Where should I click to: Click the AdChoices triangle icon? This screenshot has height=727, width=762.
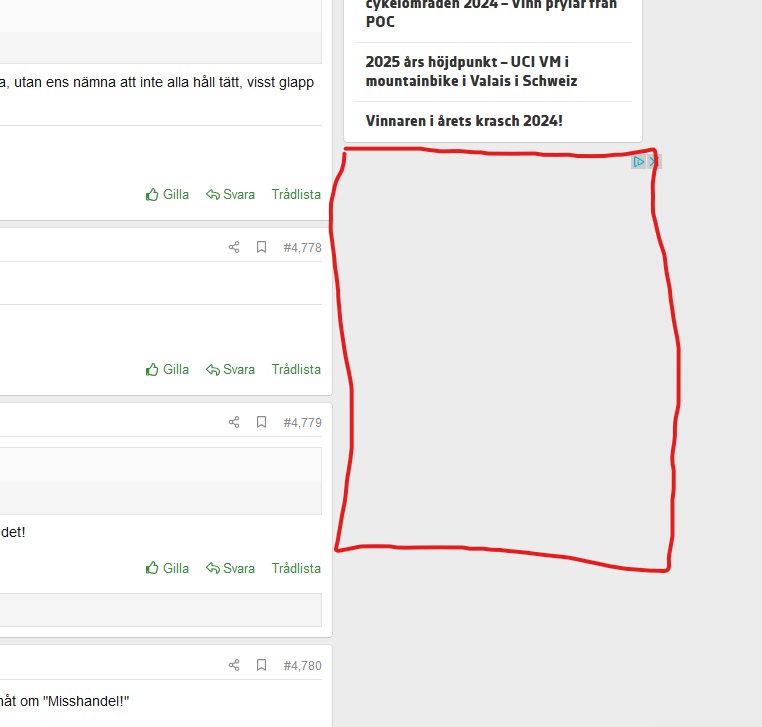(639, 161)
